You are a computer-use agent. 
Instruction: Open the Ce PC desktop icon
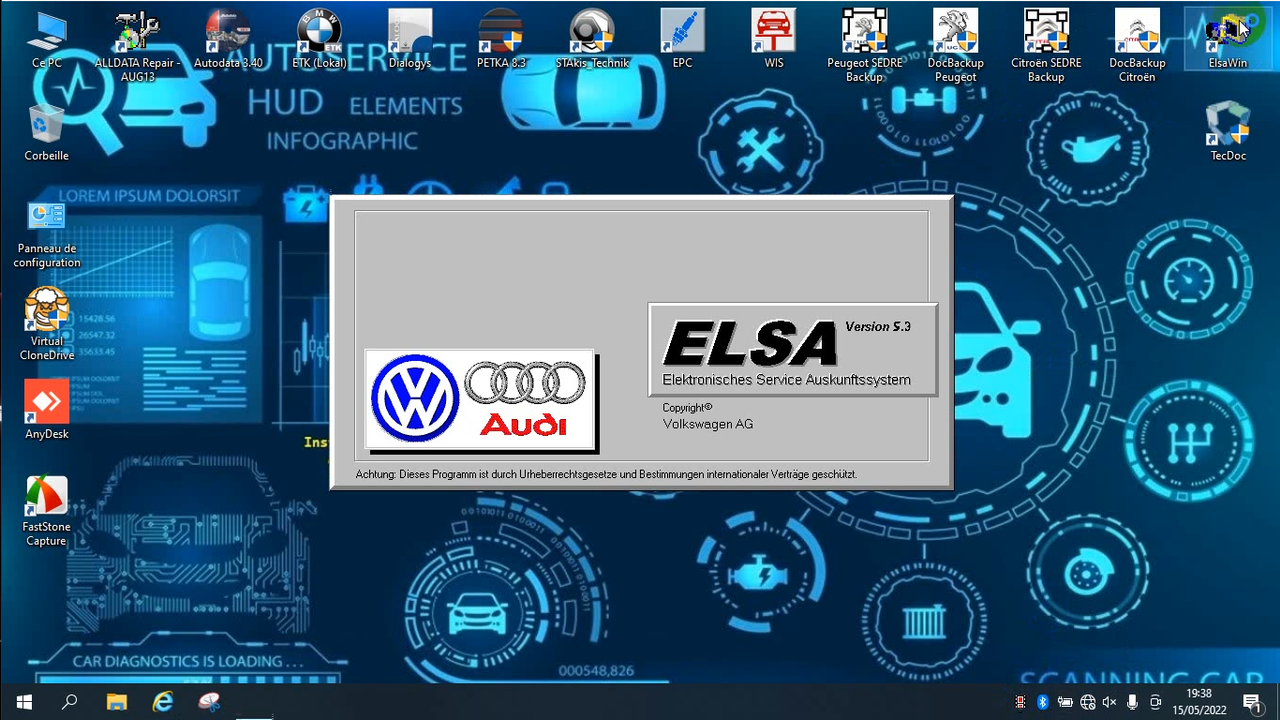point(46,40)
